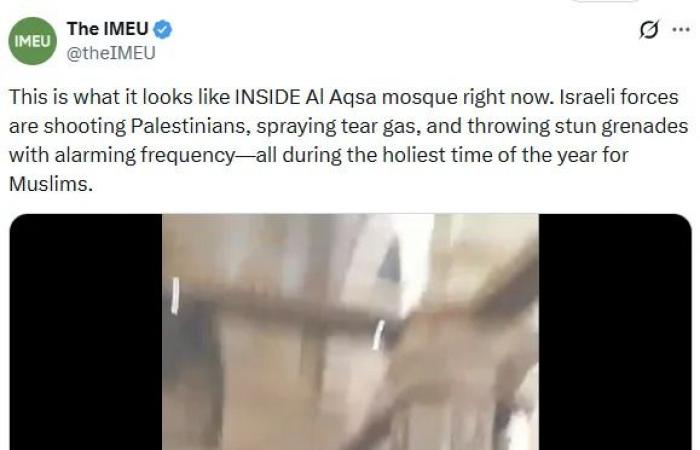Click the phrase Israeli forces in tweet
Viewport: 700px width, 450px height.
point(619,97)
